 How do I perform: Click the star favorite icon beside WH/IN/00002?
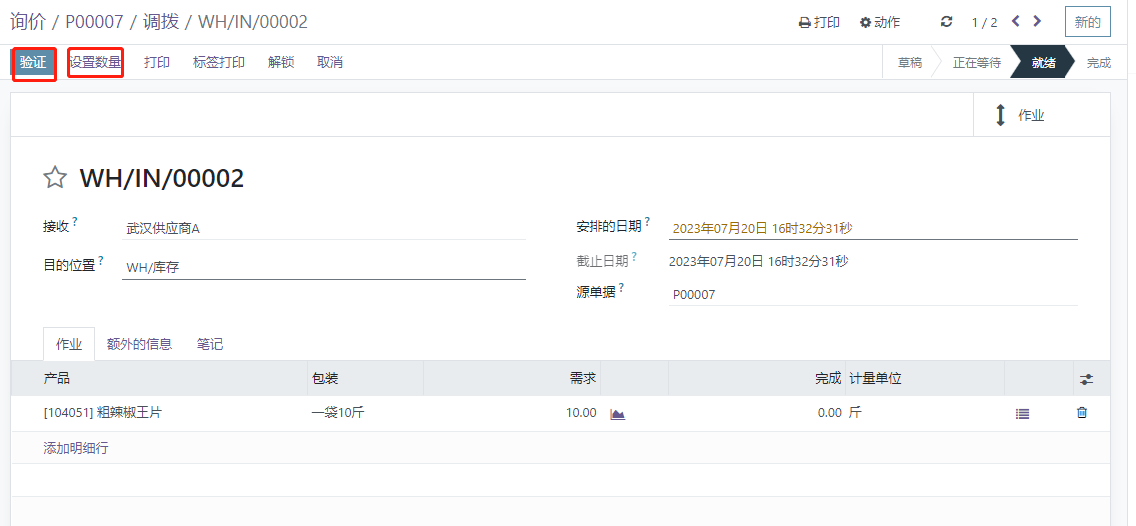click(x=54, y=178)
